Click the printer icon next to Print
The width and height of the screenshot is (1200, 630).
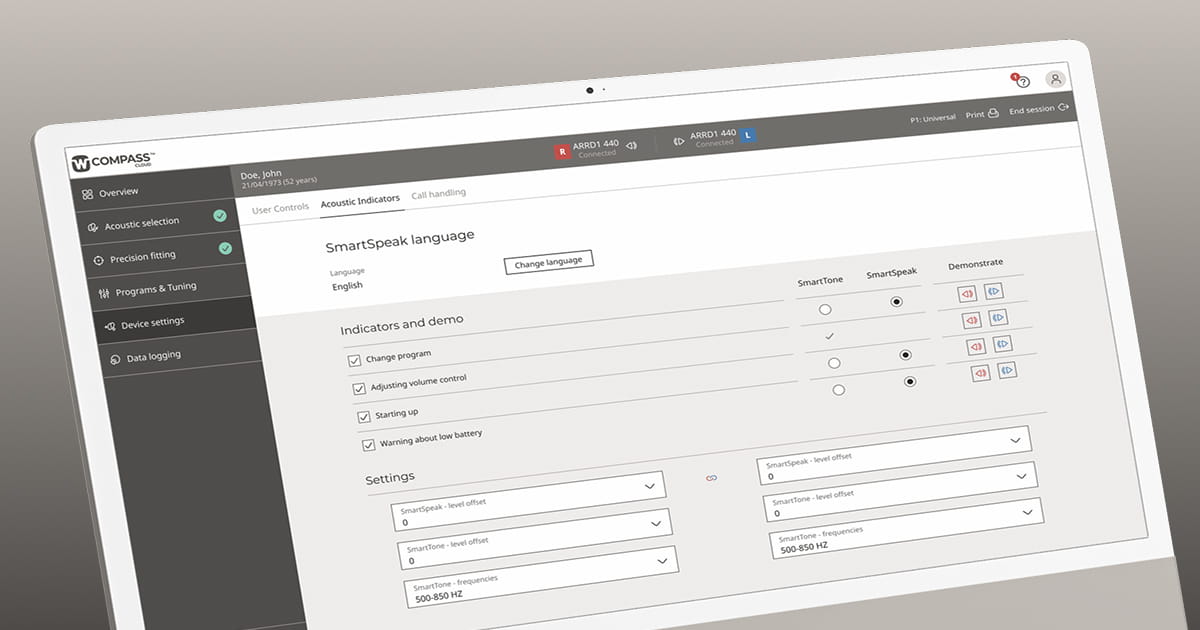[993, 114]
